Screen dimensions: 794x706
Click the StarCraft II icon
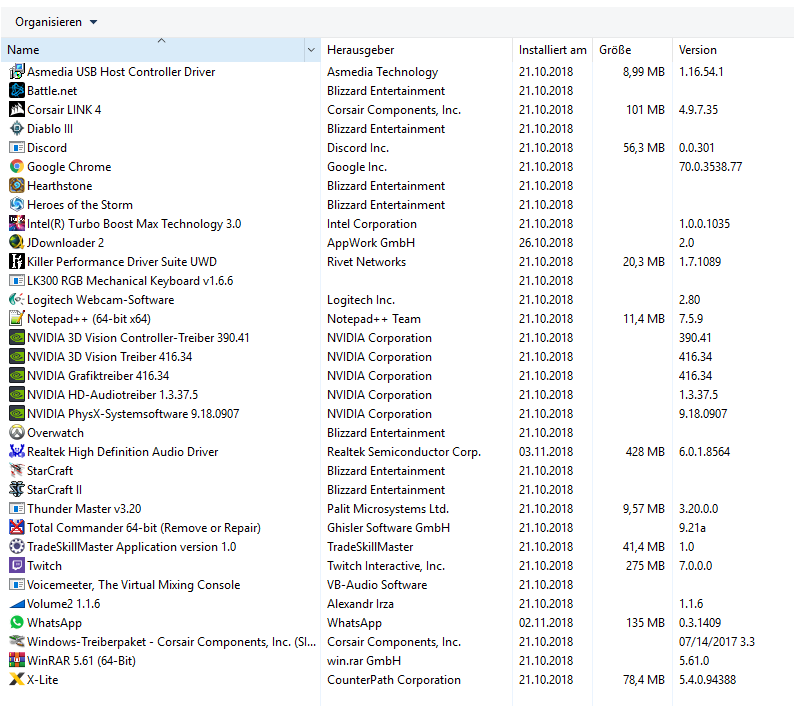click(17, 489)
